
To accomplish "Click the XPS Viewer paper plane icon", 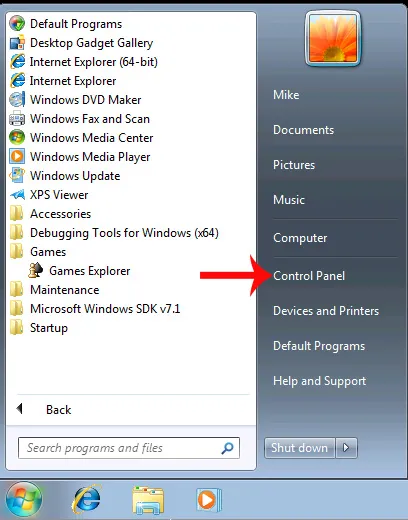I will coord(17,195).
